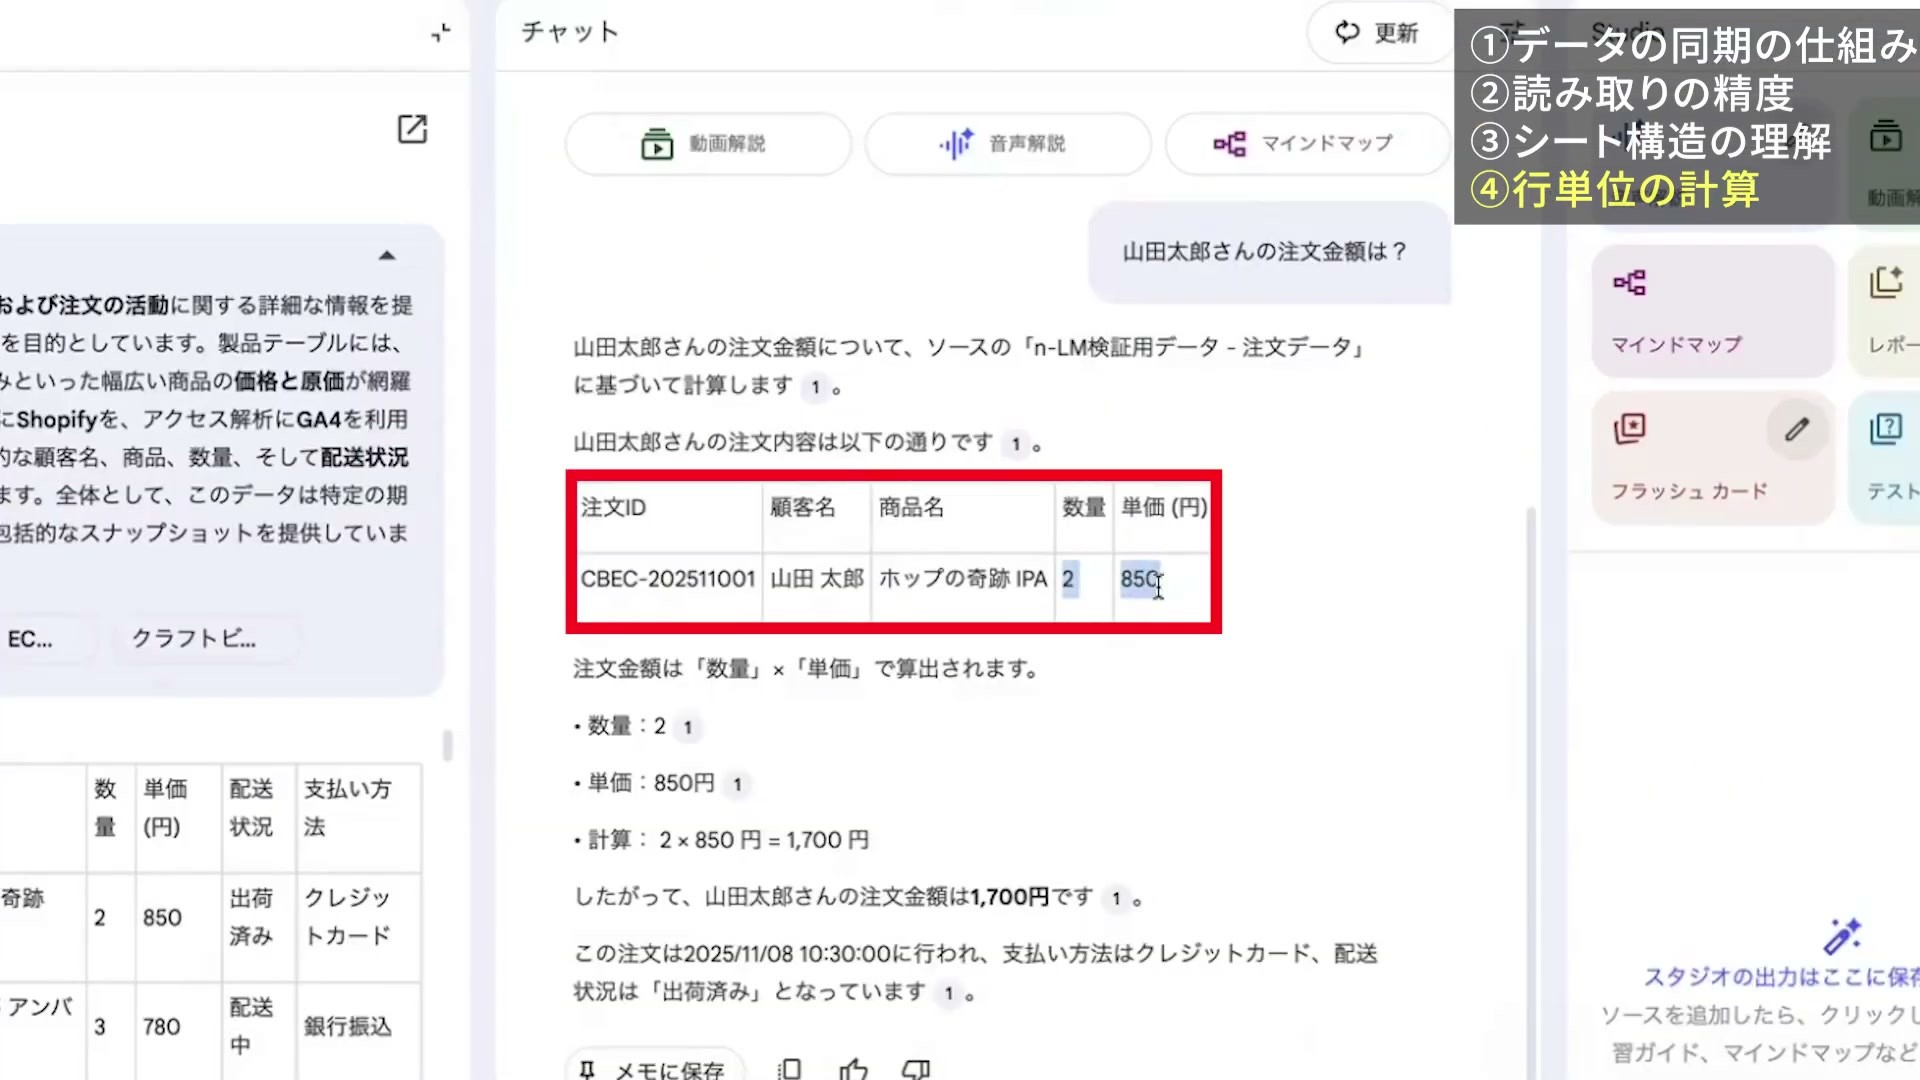Open 動画解説 from the chat shortcuts

point(707,144)
